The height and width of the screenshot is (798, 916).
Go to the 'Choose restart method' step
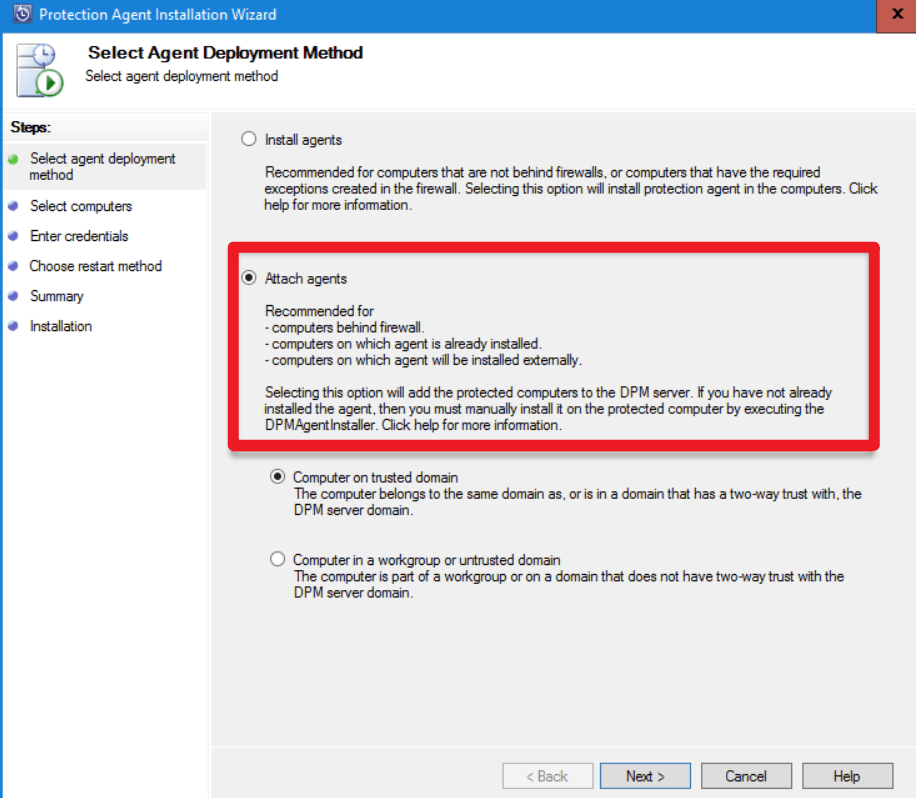[95, 266]
